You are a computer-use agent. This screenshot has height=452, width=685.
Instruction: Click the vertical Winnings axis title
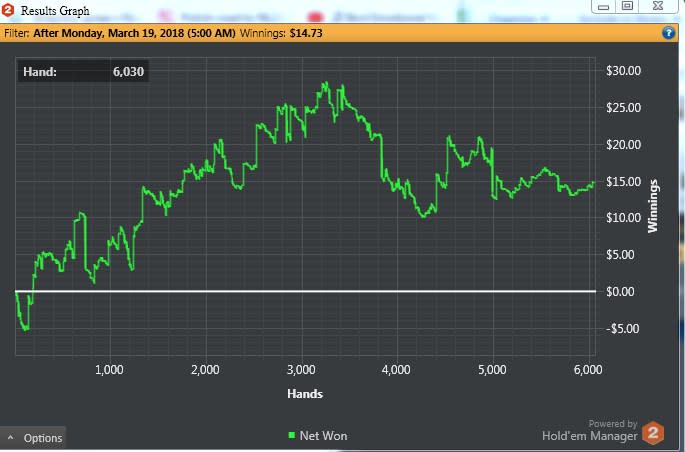click(653, 206)
